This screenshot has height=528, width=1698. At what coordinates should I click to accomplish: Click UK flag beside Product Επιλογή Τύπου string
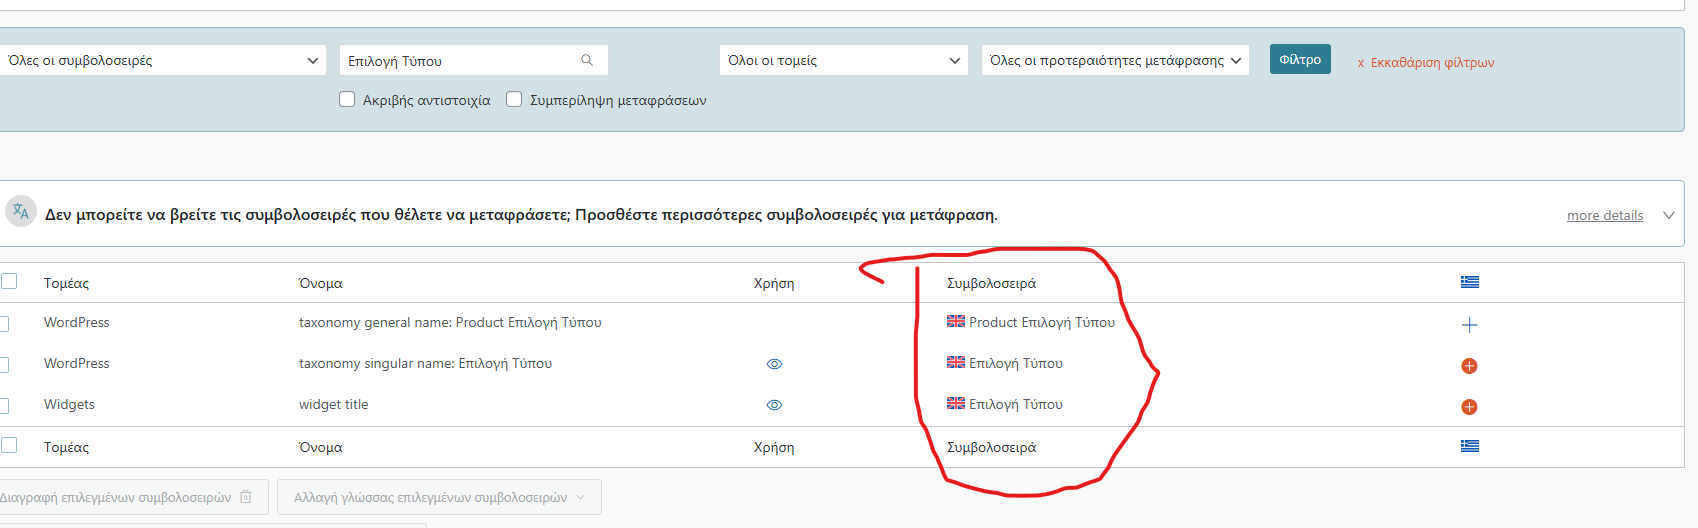pyautogui.click(x=956, y=322)
